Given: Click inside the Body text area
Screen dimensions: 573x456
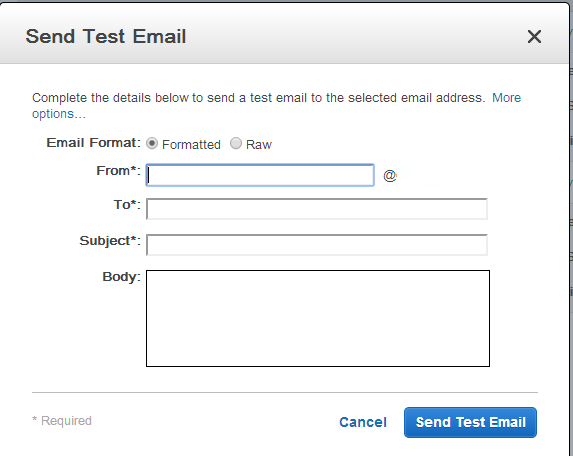Looking at the screenshot, I should pyautogui.click(x=318, y=318).
